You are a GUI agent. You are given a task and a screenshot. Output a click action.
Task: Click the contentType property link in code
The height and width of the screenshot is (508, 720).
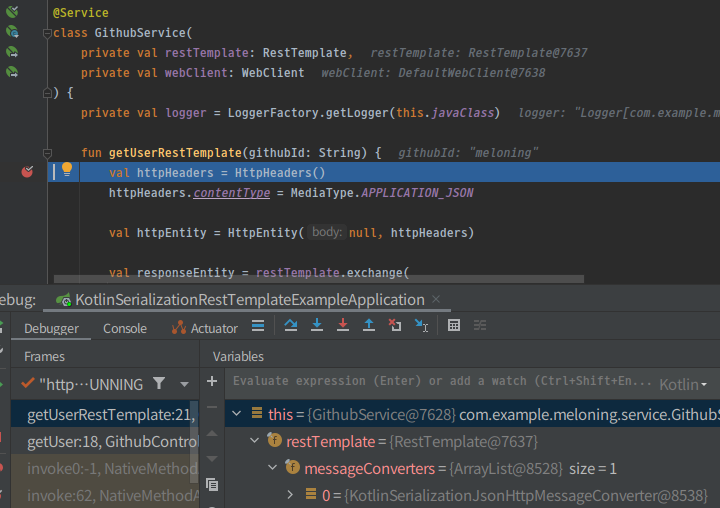point(231,193)
